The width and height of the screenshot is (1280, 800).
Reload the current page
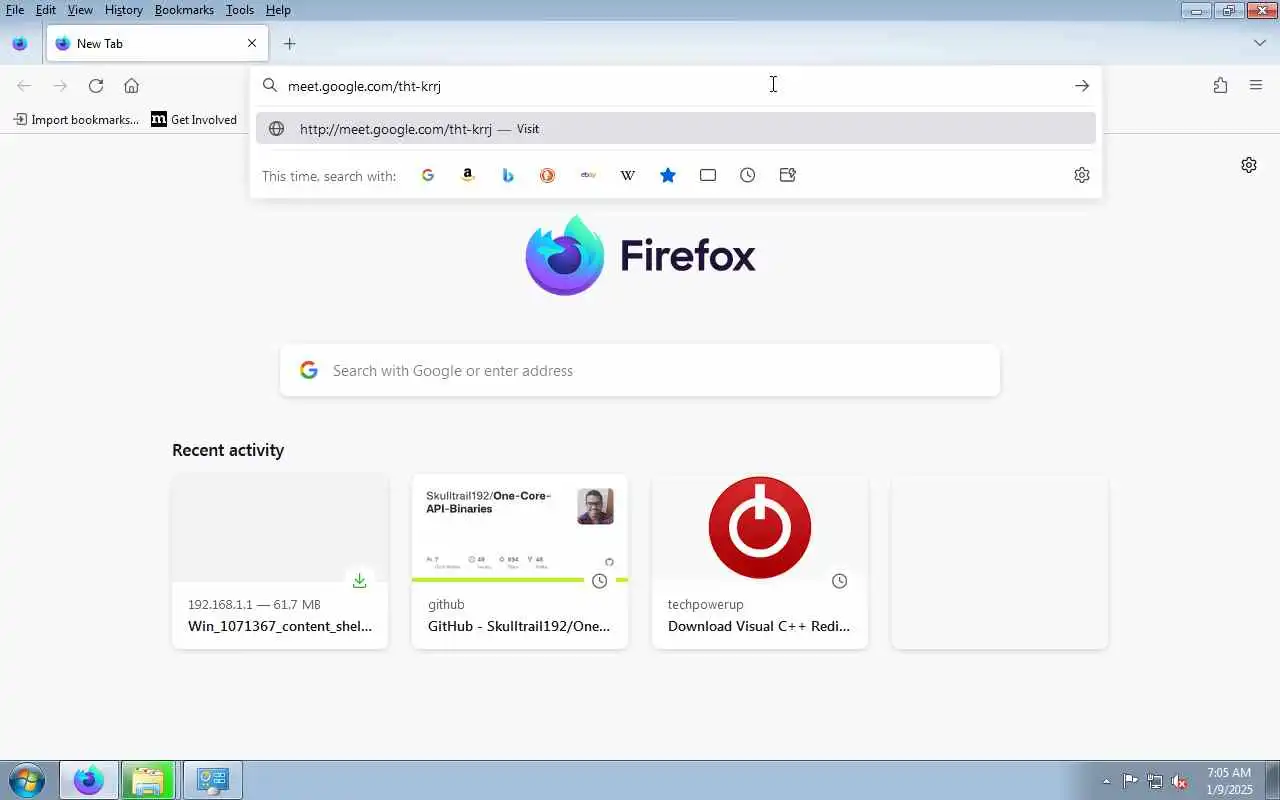pos(96,86)
